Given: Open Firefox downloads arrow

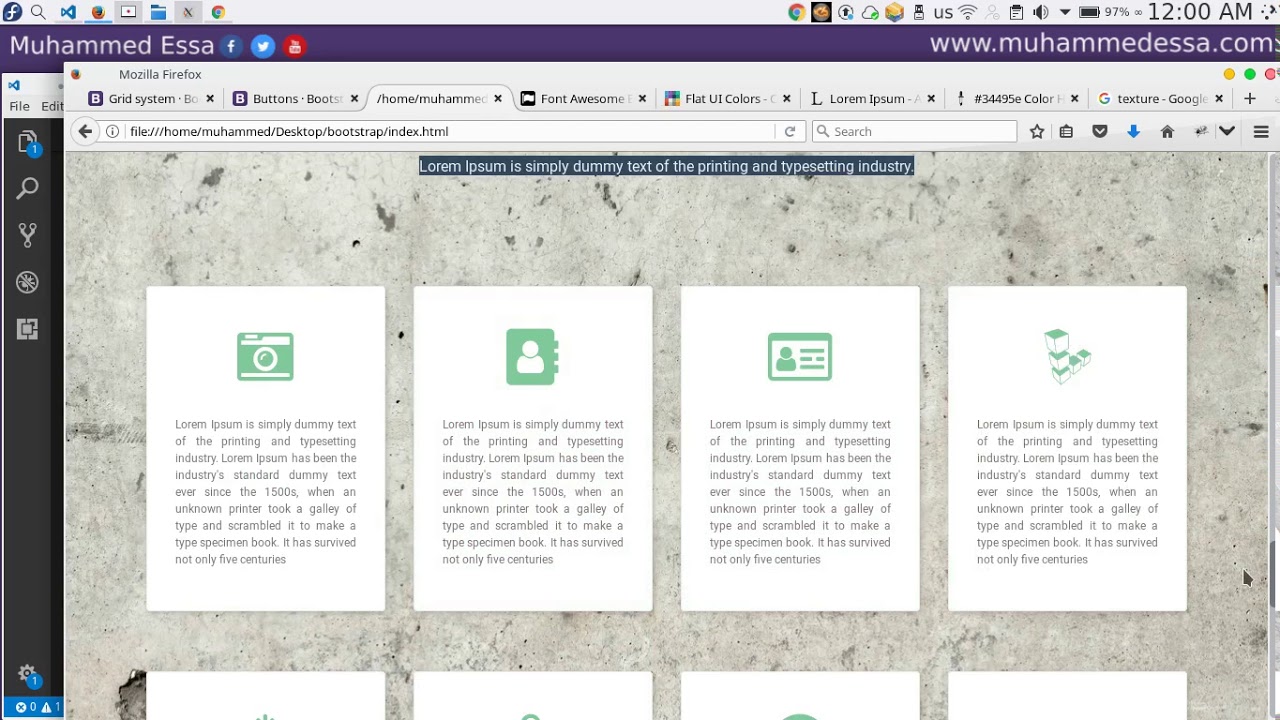Looking at the screenshot, I should point(1133,131).
